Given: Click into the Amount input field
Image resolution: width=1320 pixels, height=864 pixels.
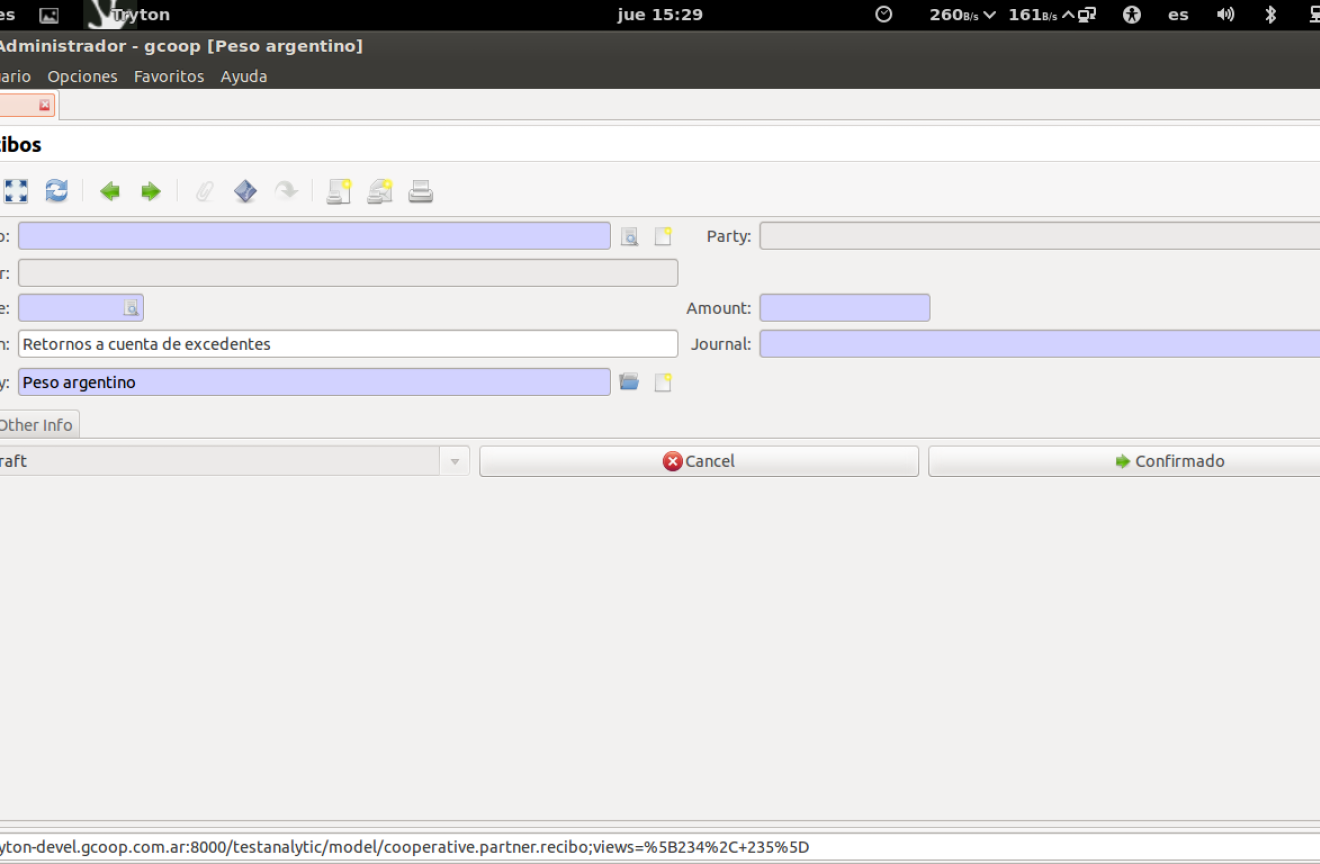Looking at the screenshot, I should point(844,308).
